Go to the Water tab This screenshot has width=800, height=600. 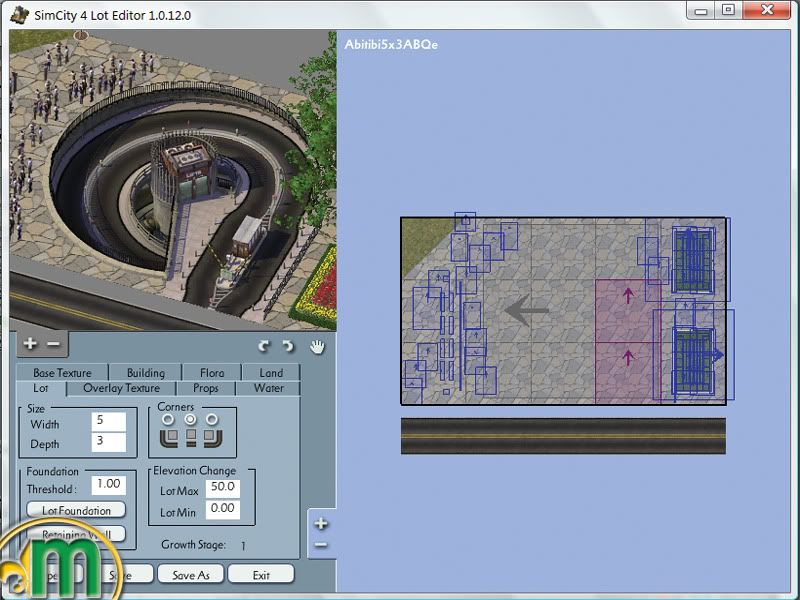[268, 388]
